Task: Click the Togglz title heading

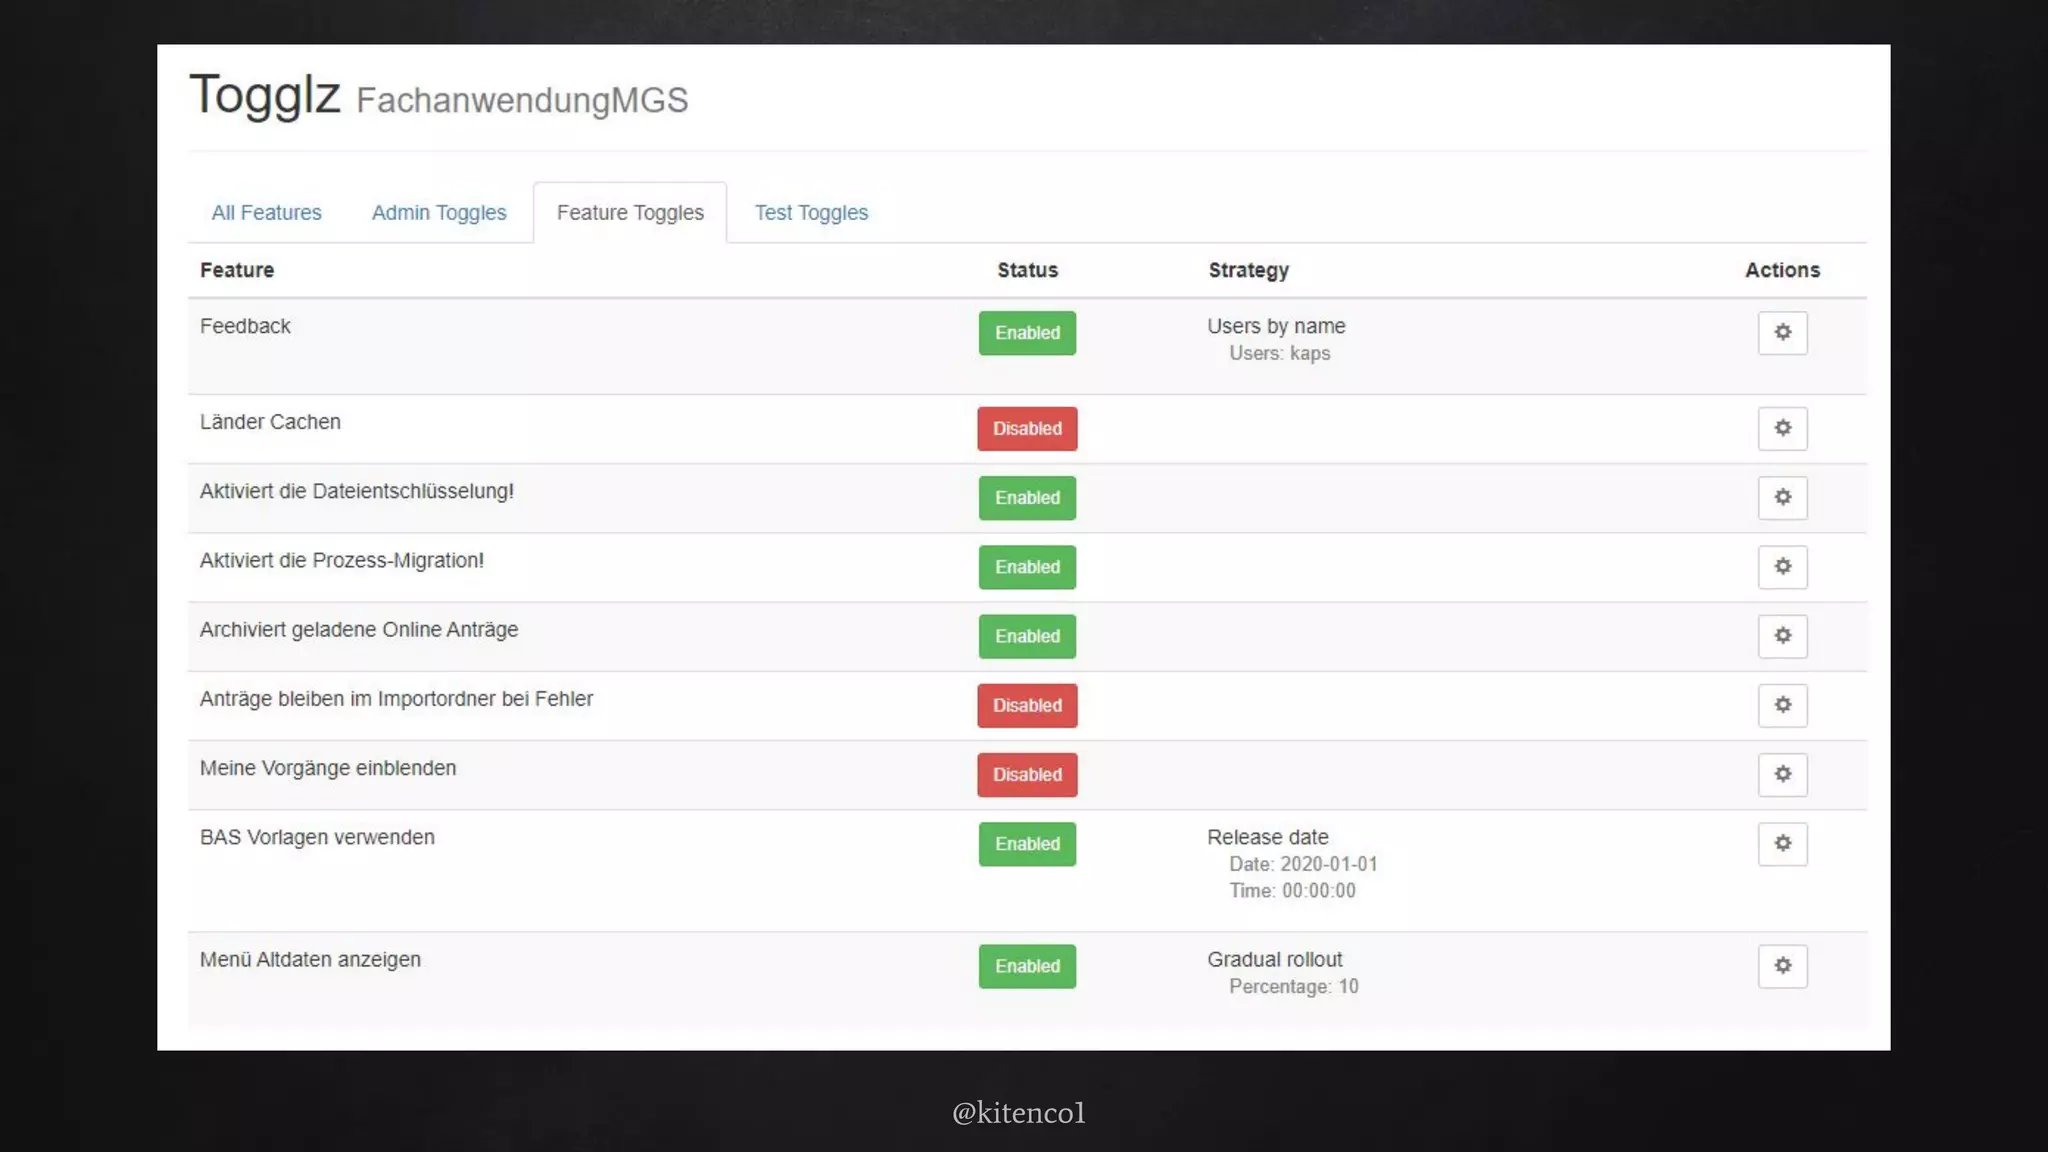Action: [265, 95]
